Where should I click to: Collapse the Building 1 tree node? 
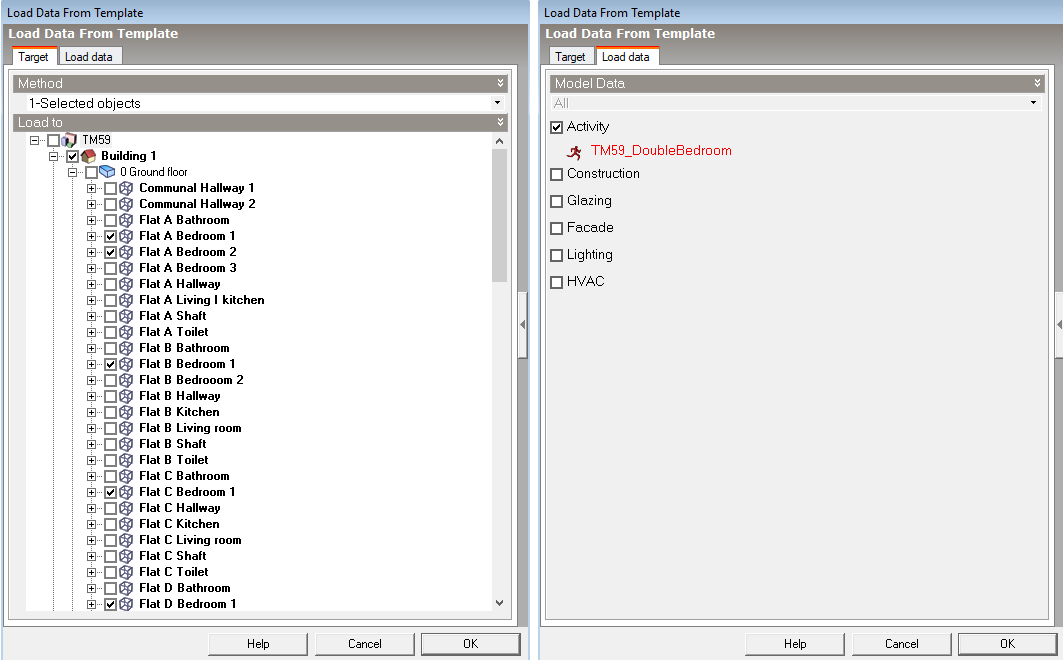[54, 156]
